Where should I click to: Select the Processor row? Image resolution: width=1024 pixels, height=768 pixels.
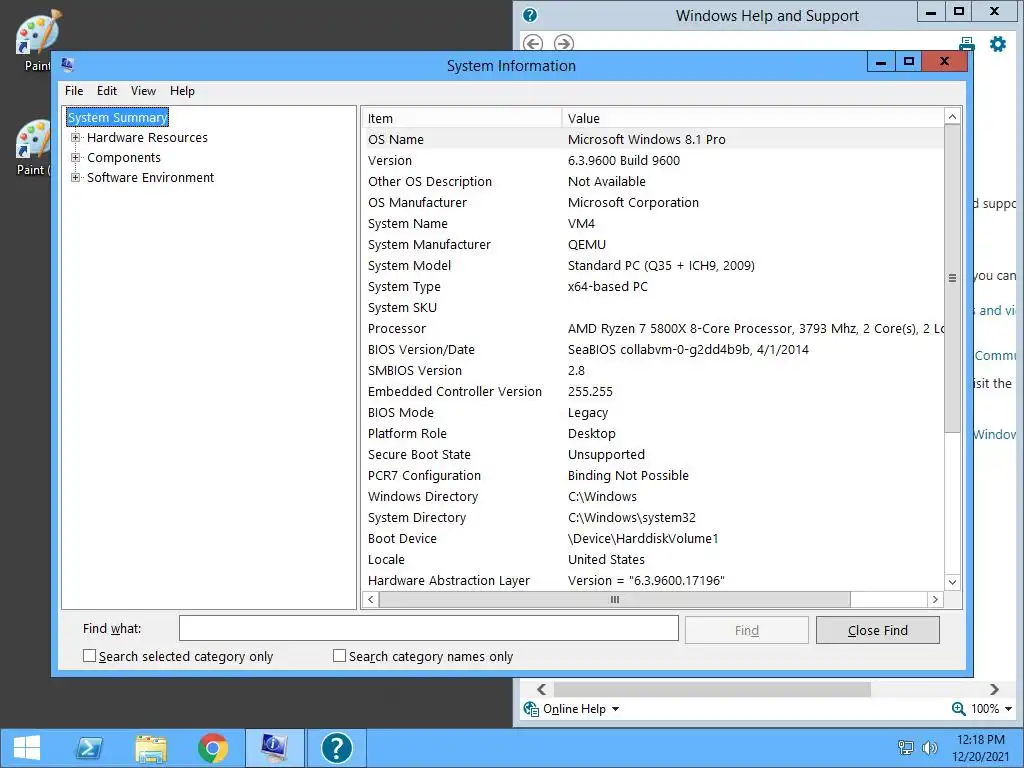pos(652,328)
